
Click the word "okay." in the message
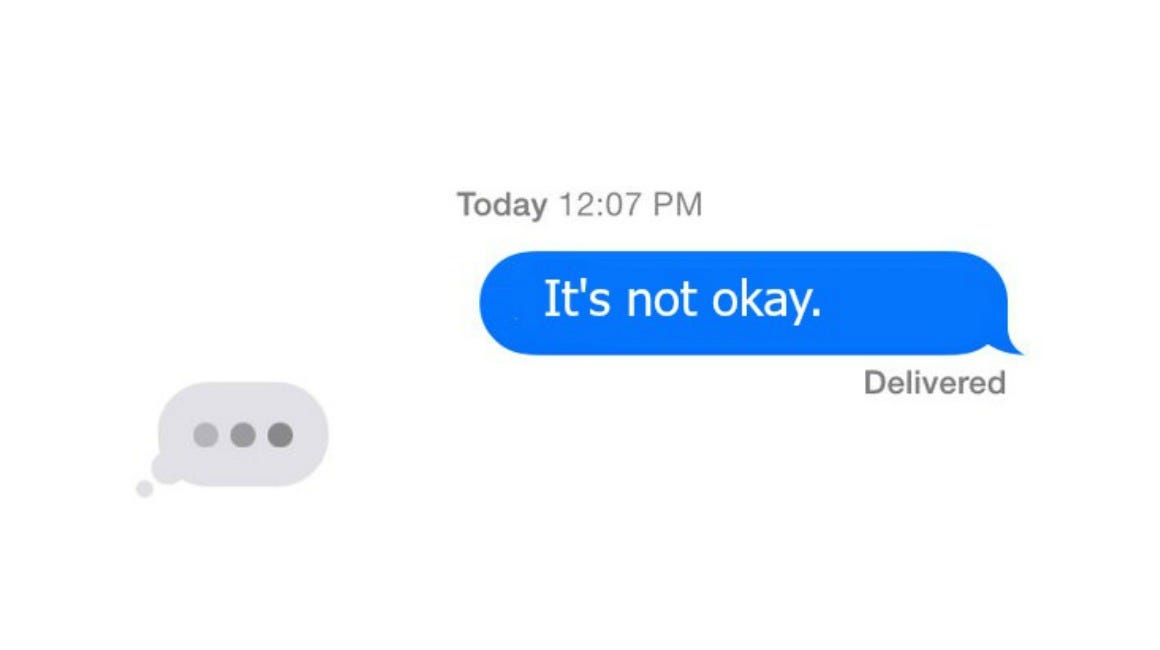pyautogui.click(x=766, y=300)
